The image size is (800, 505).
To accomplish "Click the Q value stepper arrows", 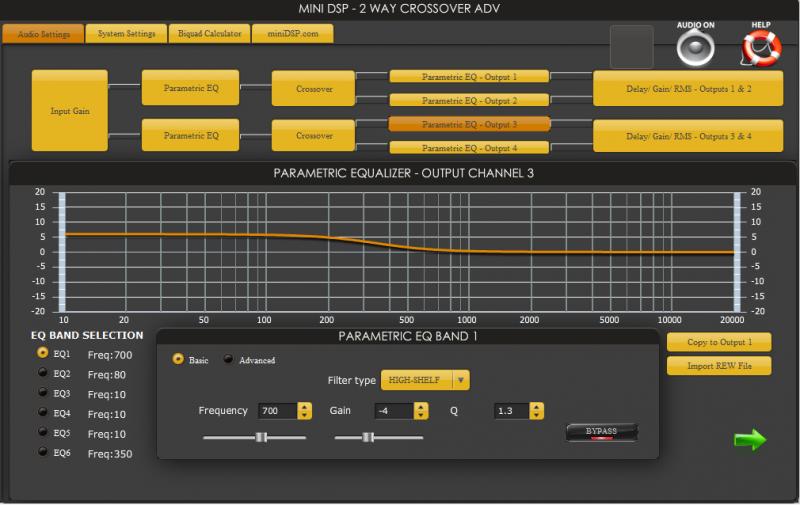I will pos(537,411).
